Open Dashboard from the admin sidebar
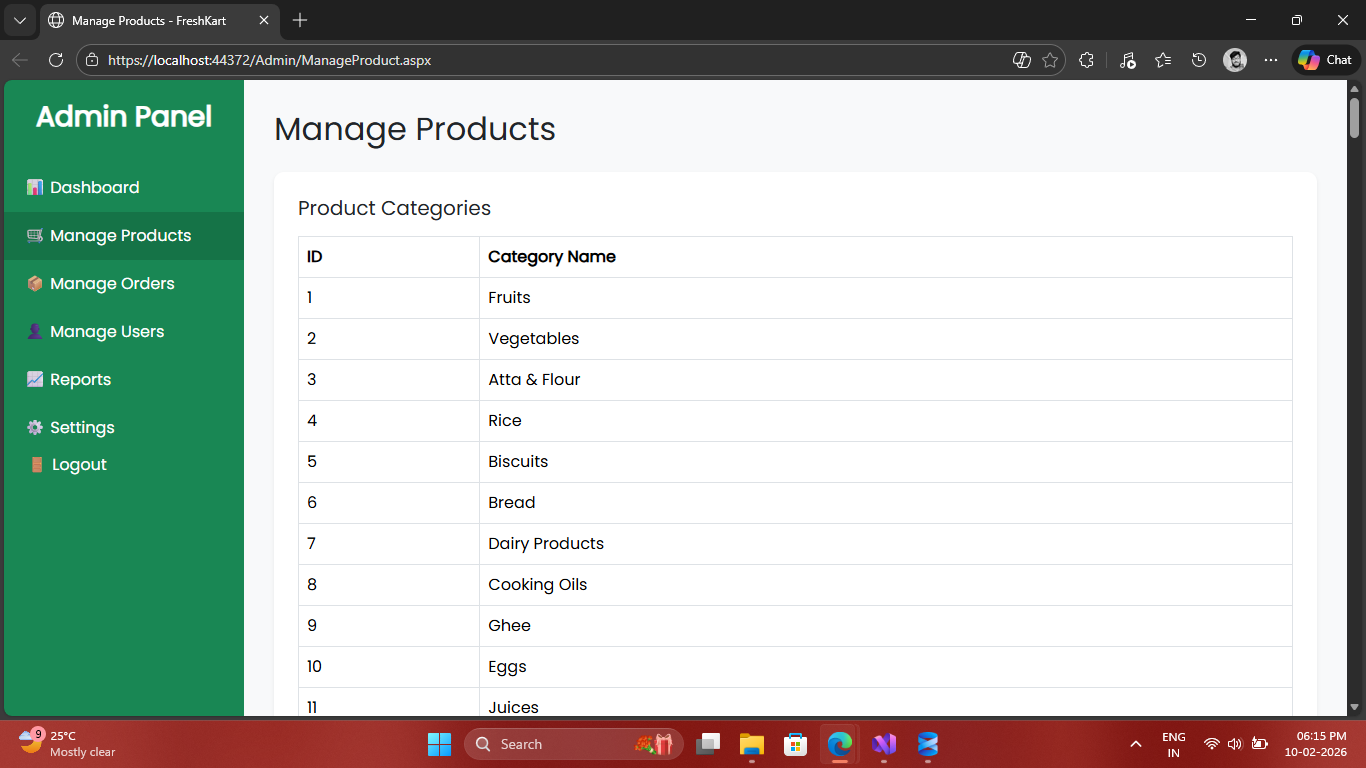 tap(94, 188)
